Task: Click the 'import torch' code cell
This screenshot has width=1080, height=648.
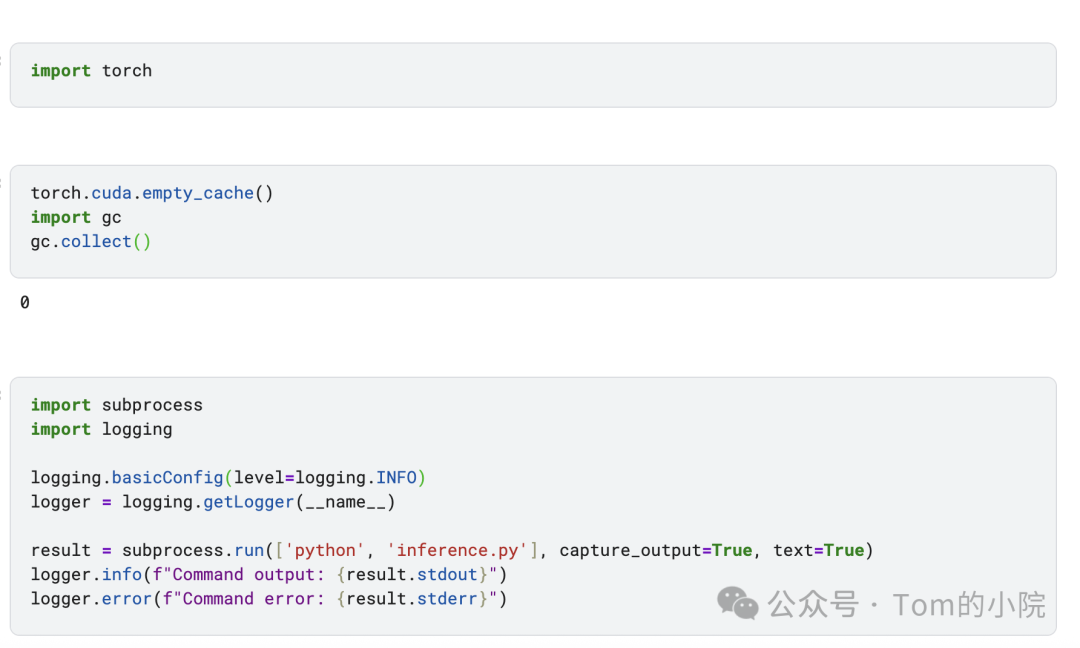Action: [x=532, y=75]
